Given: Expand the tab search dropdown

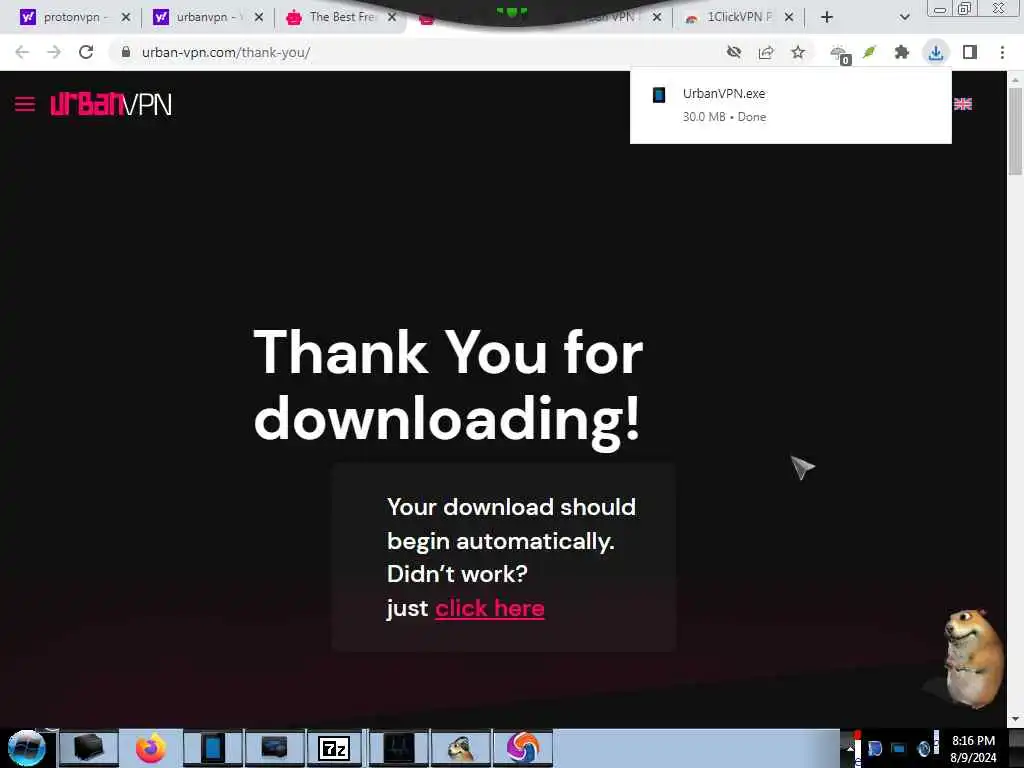Looking at the screenshot, I should (904, 18).
